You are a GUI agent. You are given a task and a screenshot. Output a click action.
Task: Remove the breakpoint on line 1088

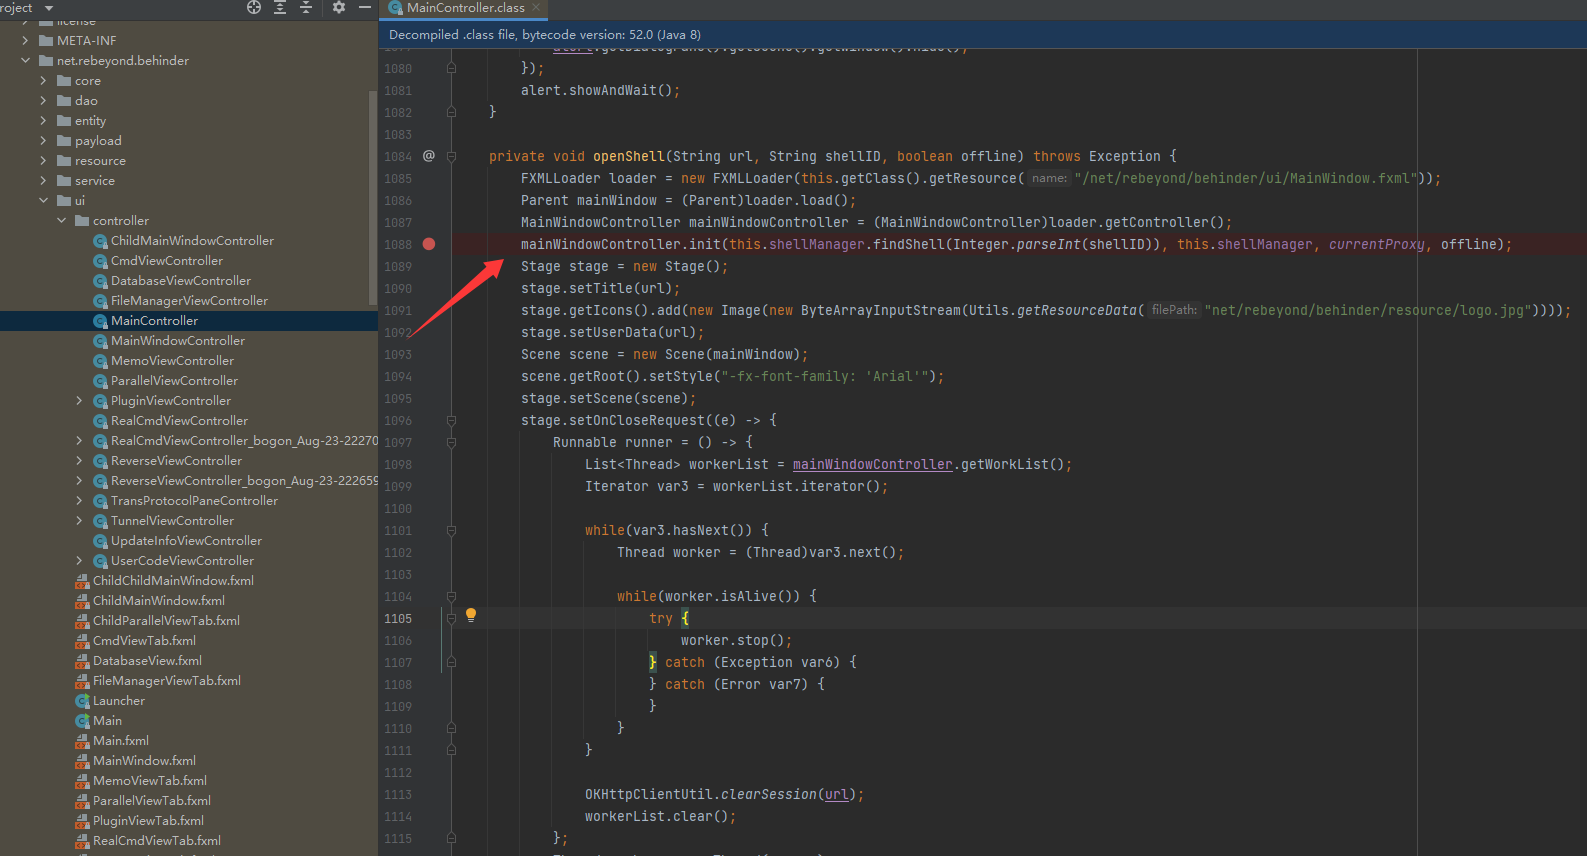tap(429, 244)
